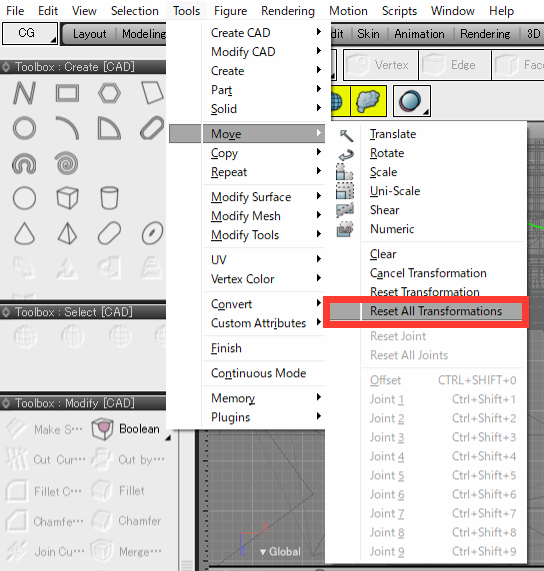Select the hexagon polygon tool
The height and width of the screenshot is (571, 544).
click(x=109, y=93)
